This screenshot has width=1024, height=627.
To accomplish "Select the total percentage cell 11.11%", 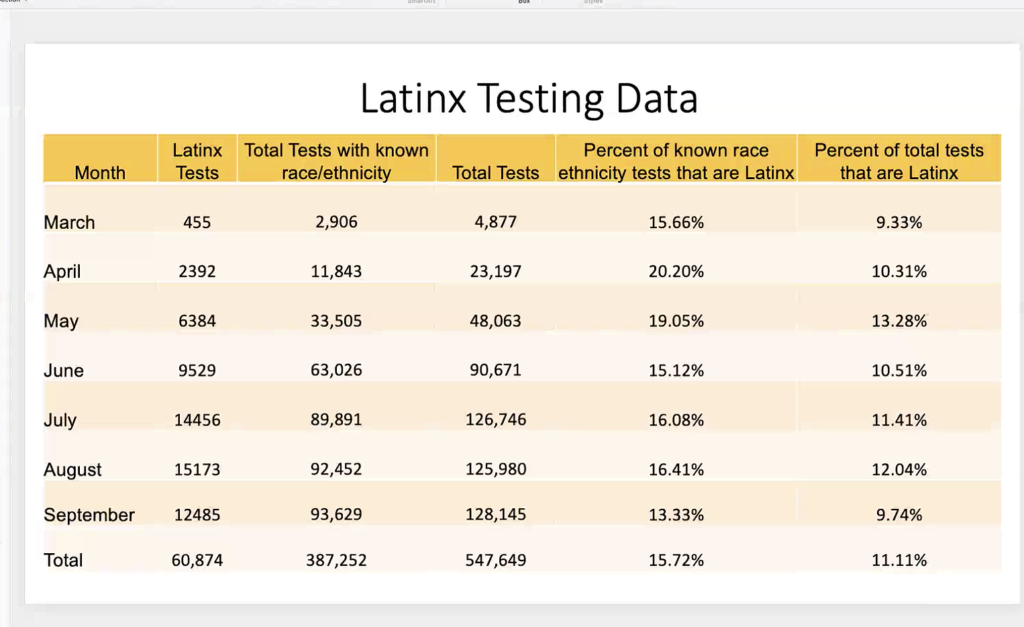I will click(x=898, y=561).
